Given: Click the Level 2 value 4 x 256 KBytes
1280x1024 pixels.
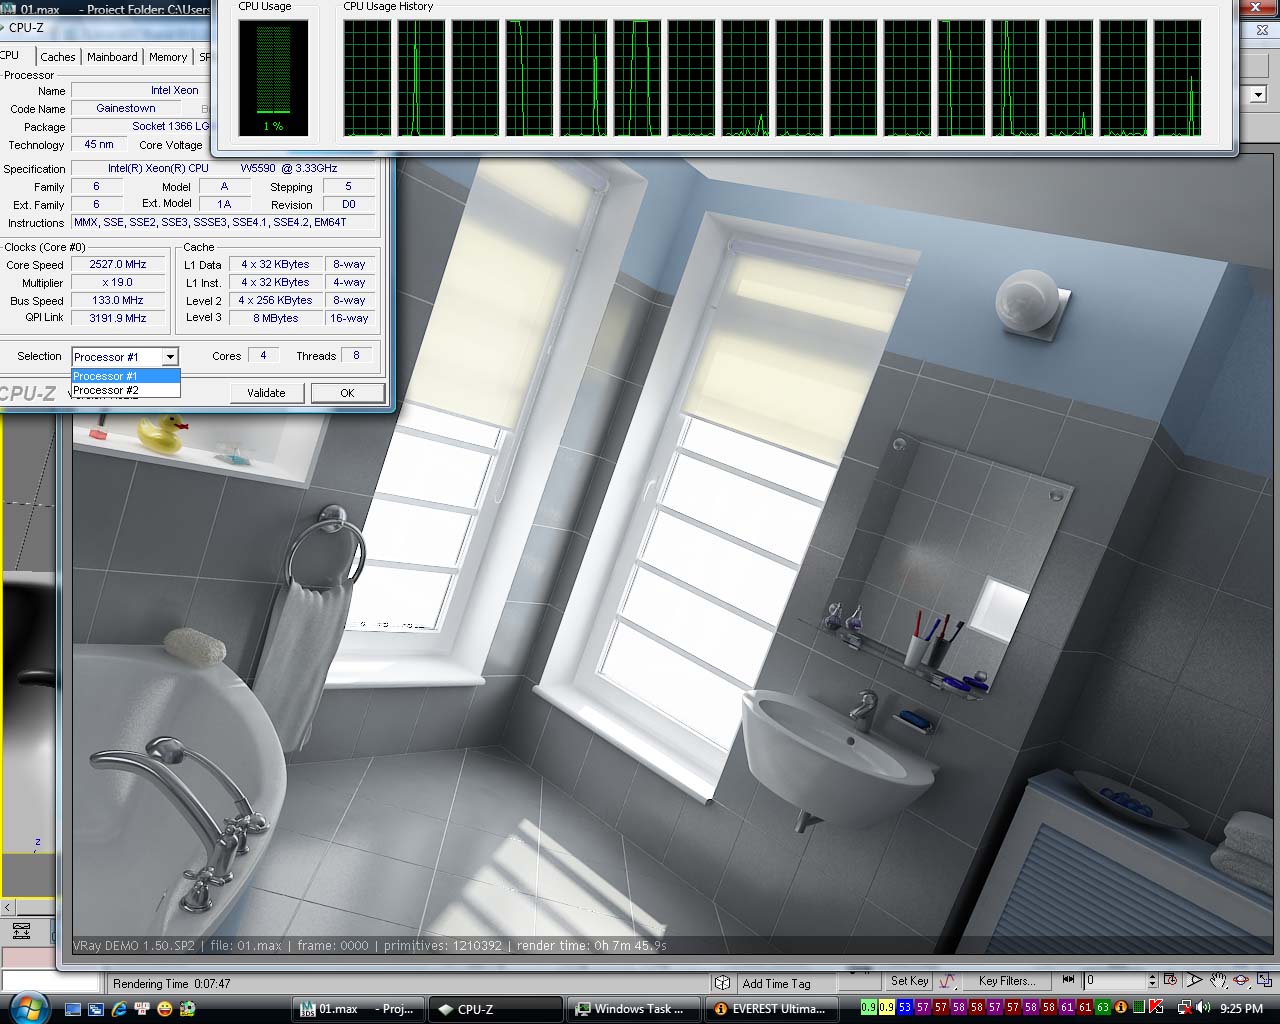Looking at the screenshot, I should click(275, 300).
